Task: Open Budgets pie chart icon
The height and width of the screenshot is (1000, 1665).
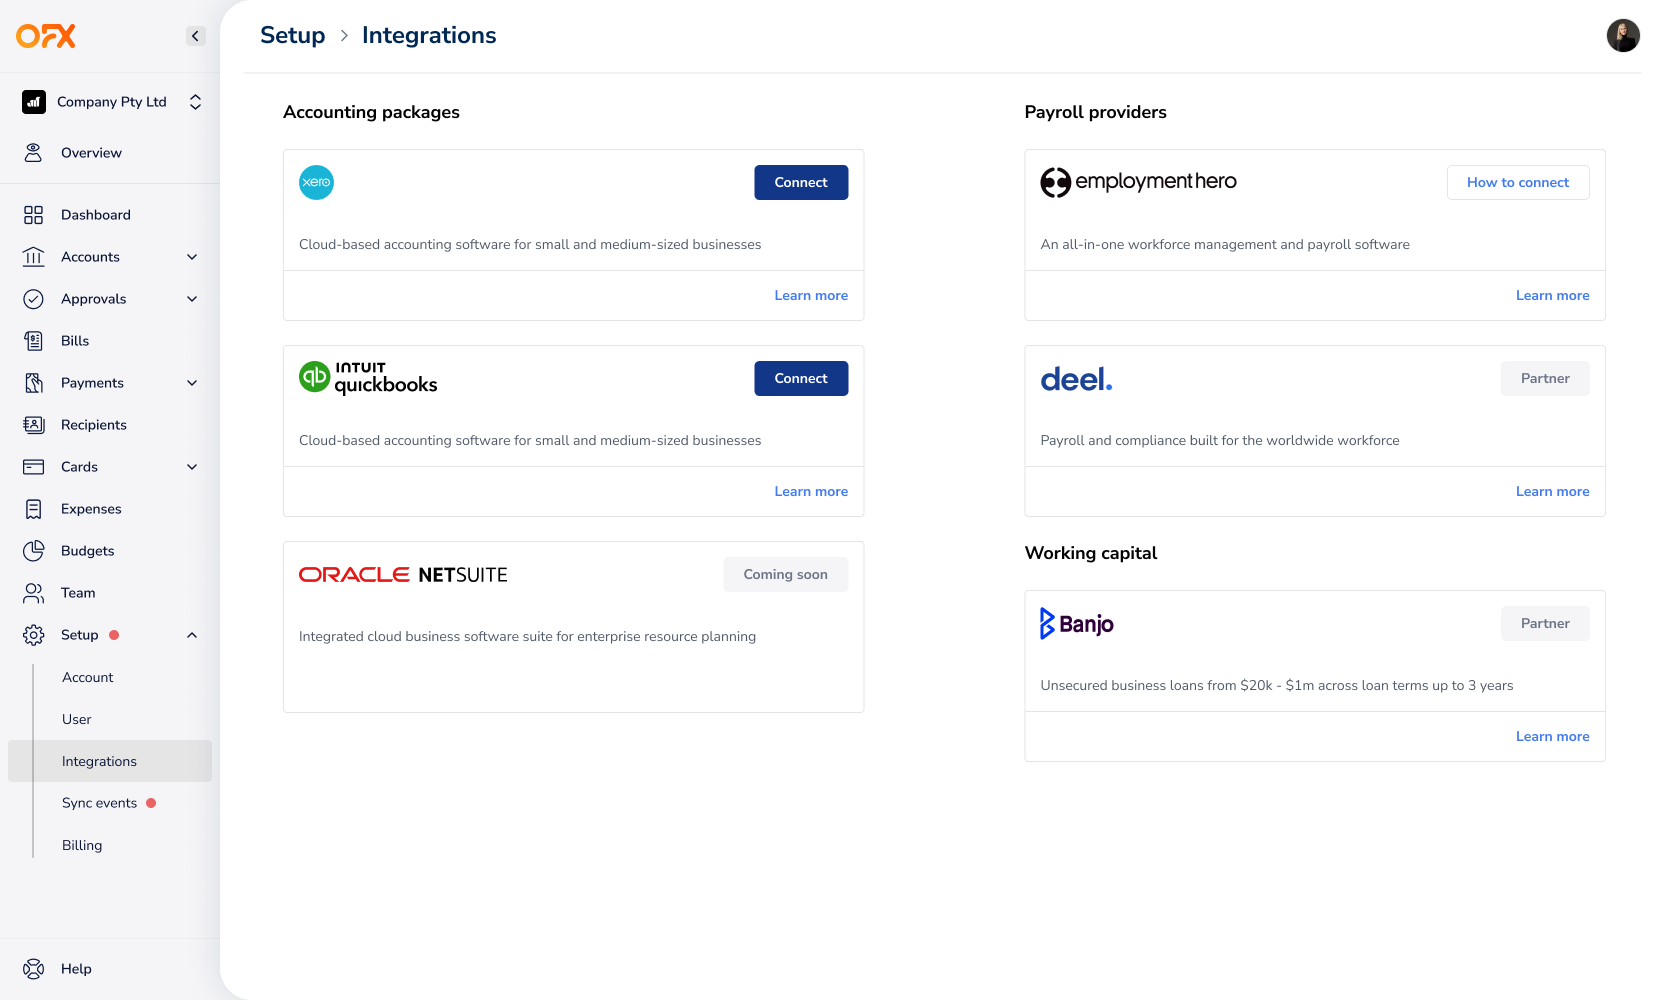Action: pyautogui.click(x=33, y=551)
